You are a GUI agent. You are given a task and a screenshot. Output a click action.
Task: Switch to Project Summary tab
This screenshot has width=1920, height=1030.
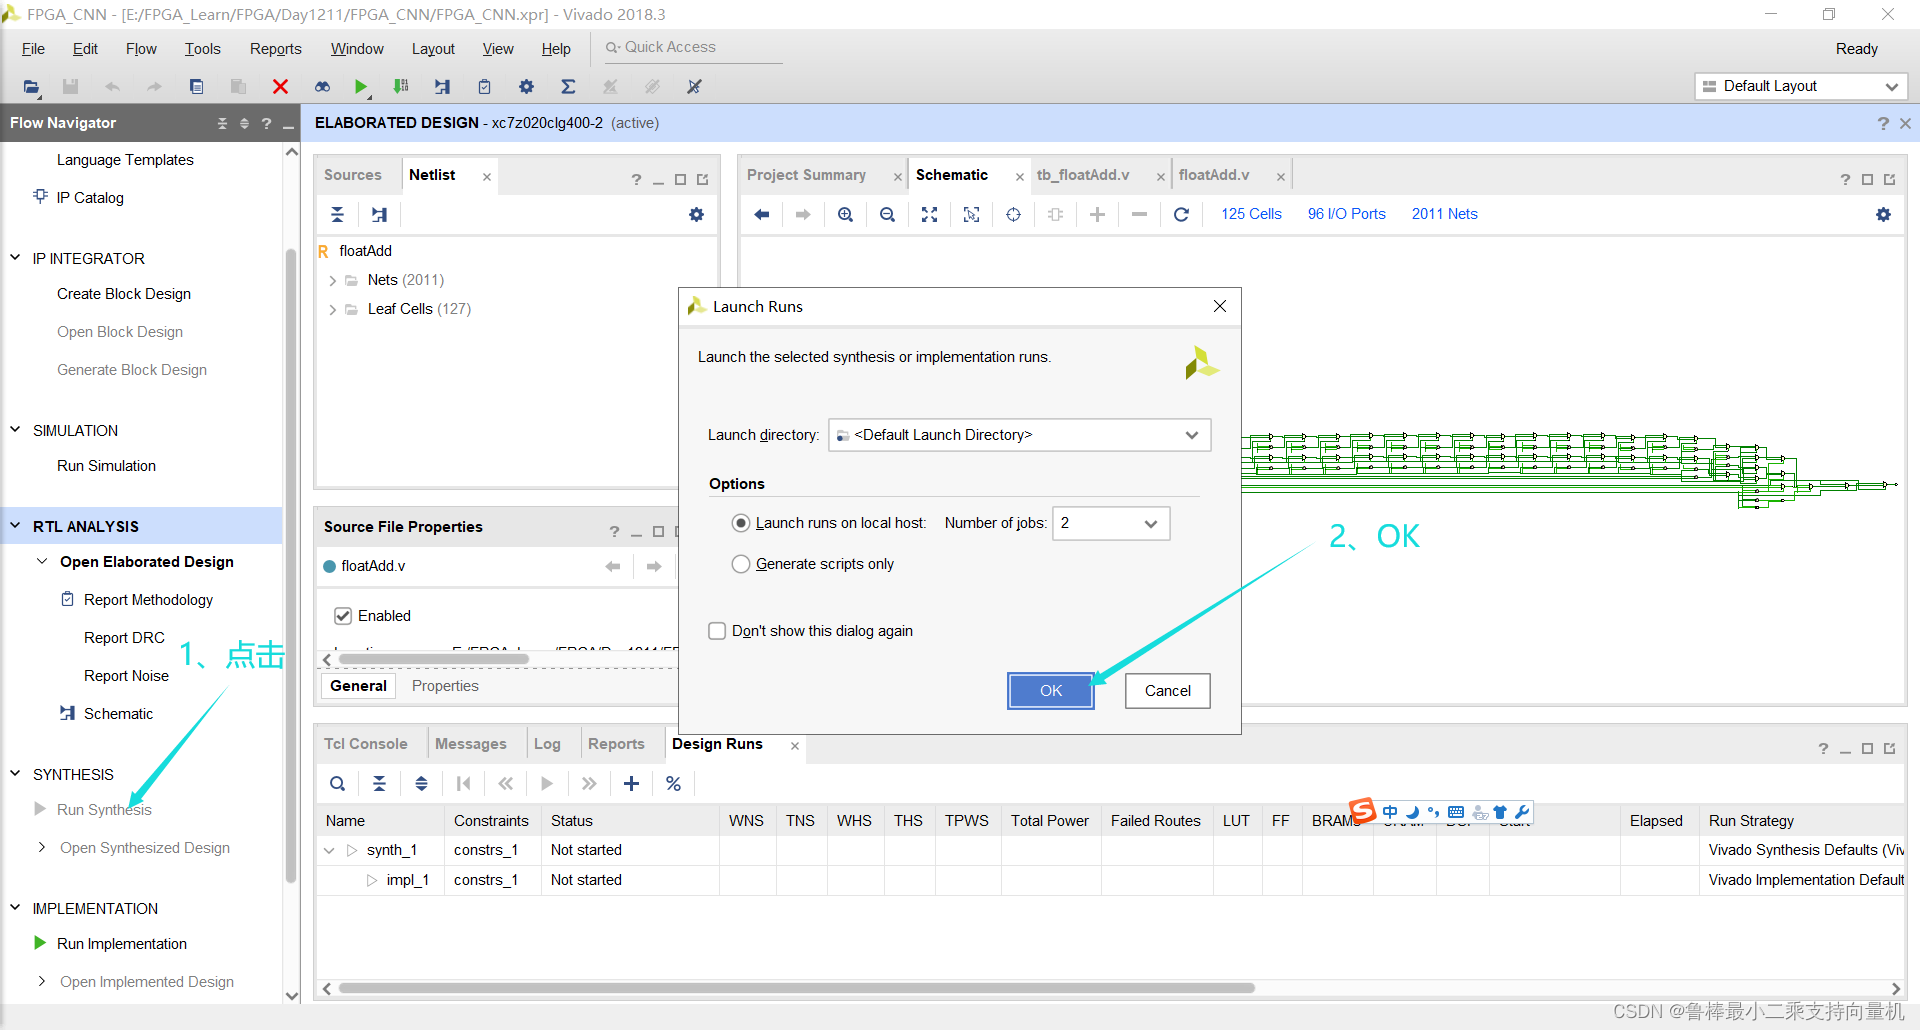tap(806, 175)
